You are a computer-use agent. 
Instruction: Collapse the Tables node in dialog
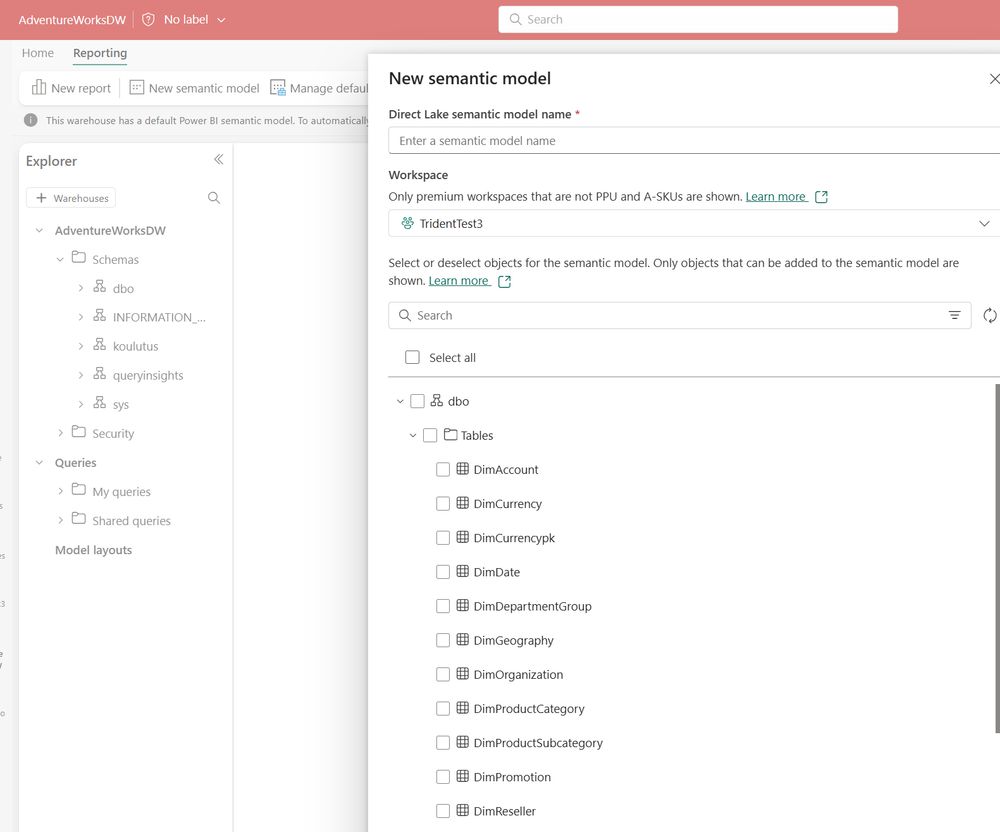(x=413, y=435)
